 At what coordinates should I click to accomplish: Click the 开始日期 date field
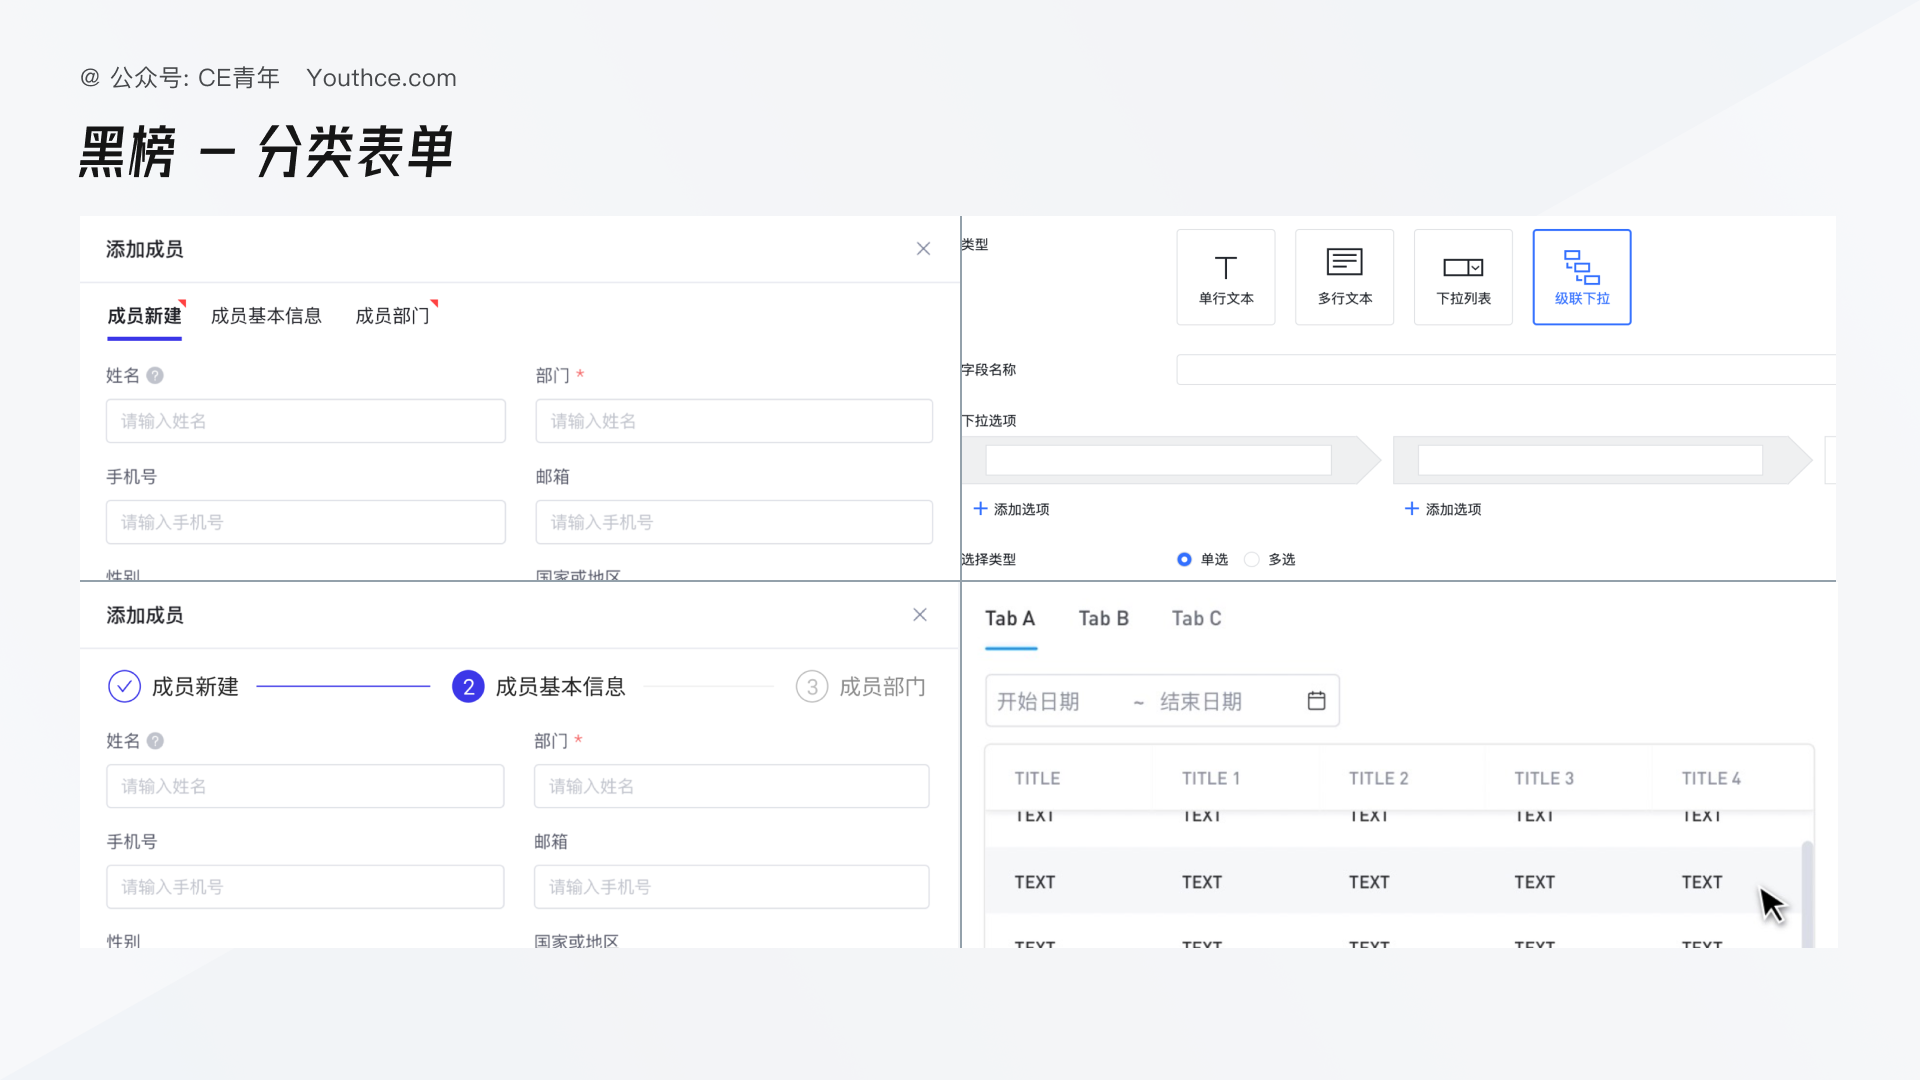1039,701
